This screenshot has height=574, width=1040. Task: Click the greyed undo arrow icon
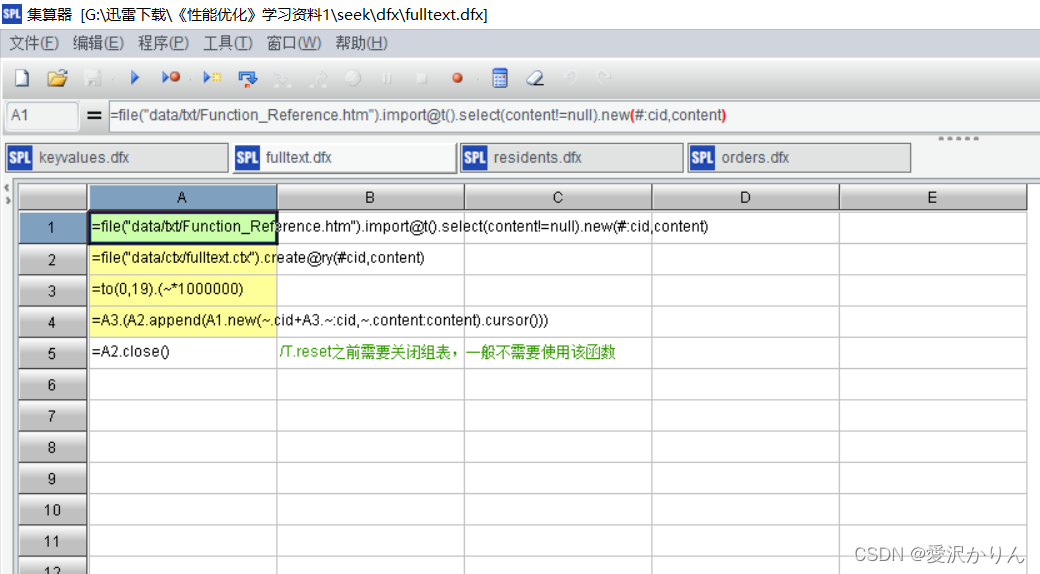pyautogui.click(x=570, y=78)
